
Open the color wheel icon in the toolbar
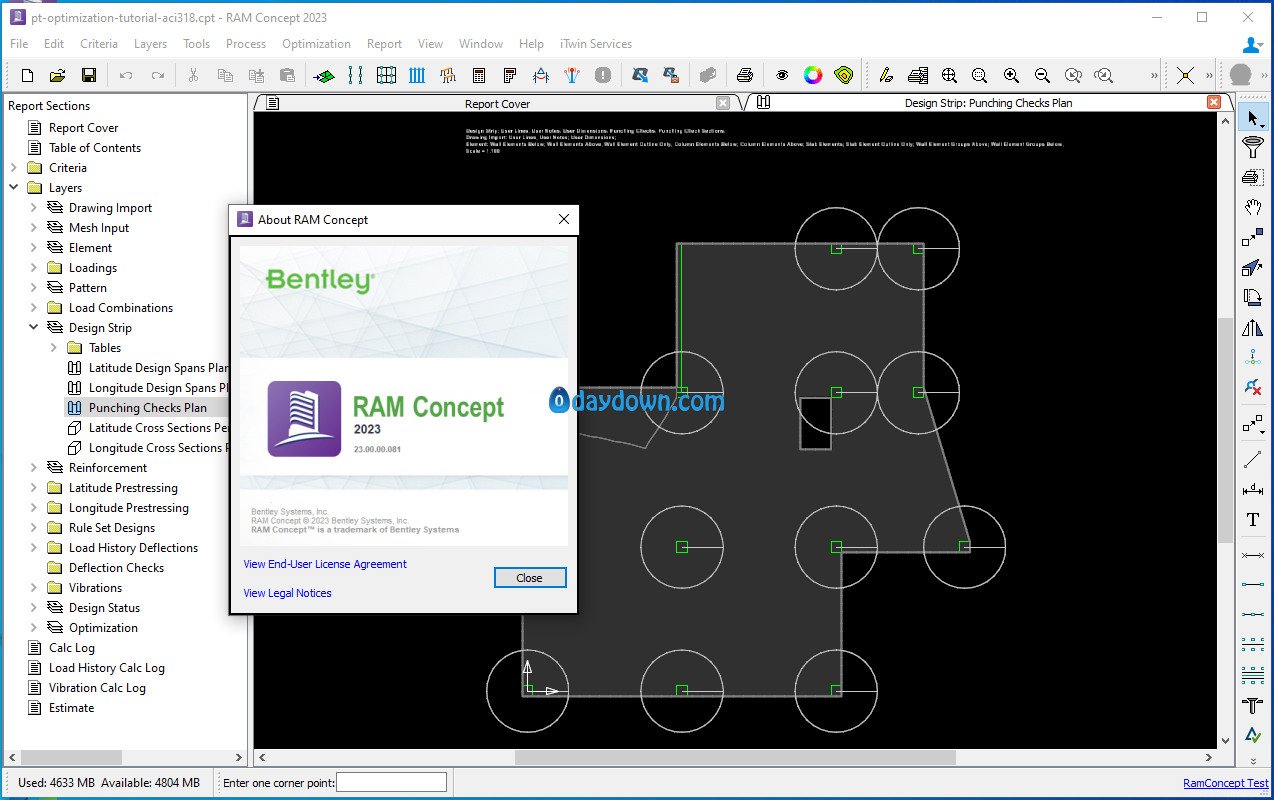tap(813, 75)
